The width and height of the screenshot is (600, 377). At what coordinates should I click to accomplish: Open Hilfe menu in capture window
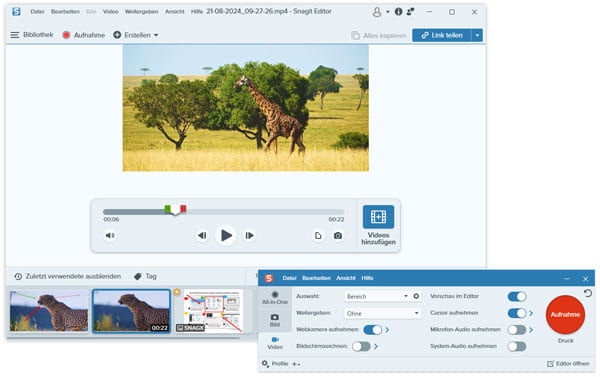pos(367,278)
